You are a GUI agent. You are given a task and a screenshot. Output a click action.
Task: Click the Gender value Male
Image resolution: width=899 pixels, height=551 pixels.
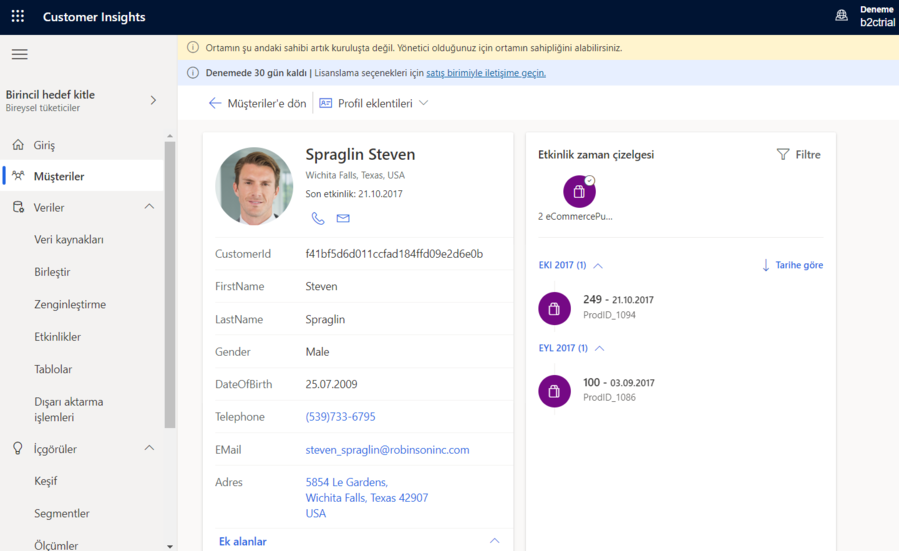tap(317, 352)
